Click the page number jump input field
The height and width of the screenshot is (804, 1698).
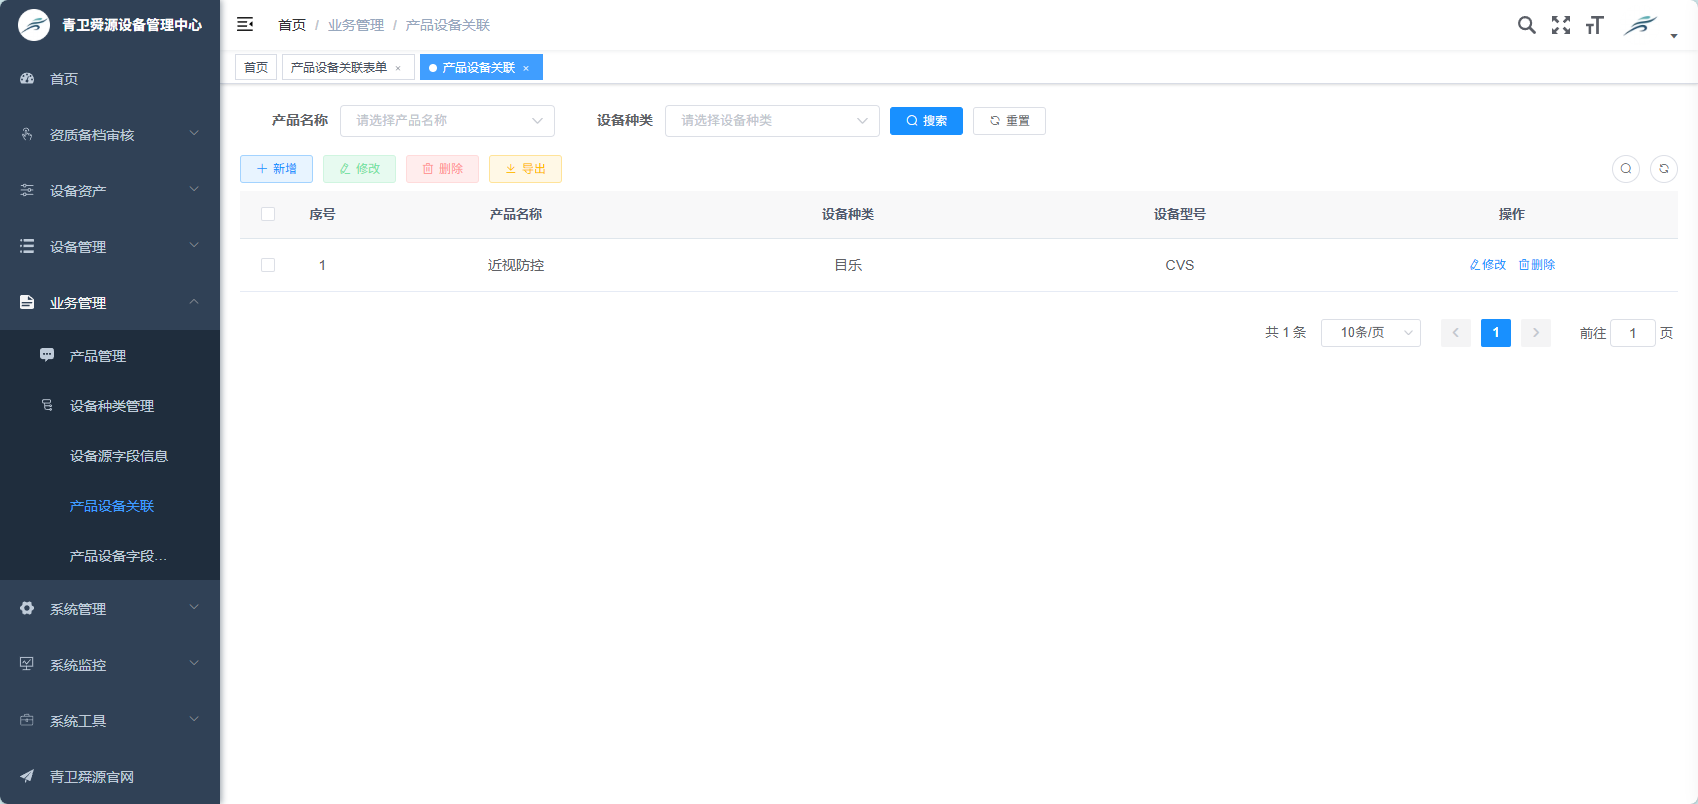(x=1632, y=333)
